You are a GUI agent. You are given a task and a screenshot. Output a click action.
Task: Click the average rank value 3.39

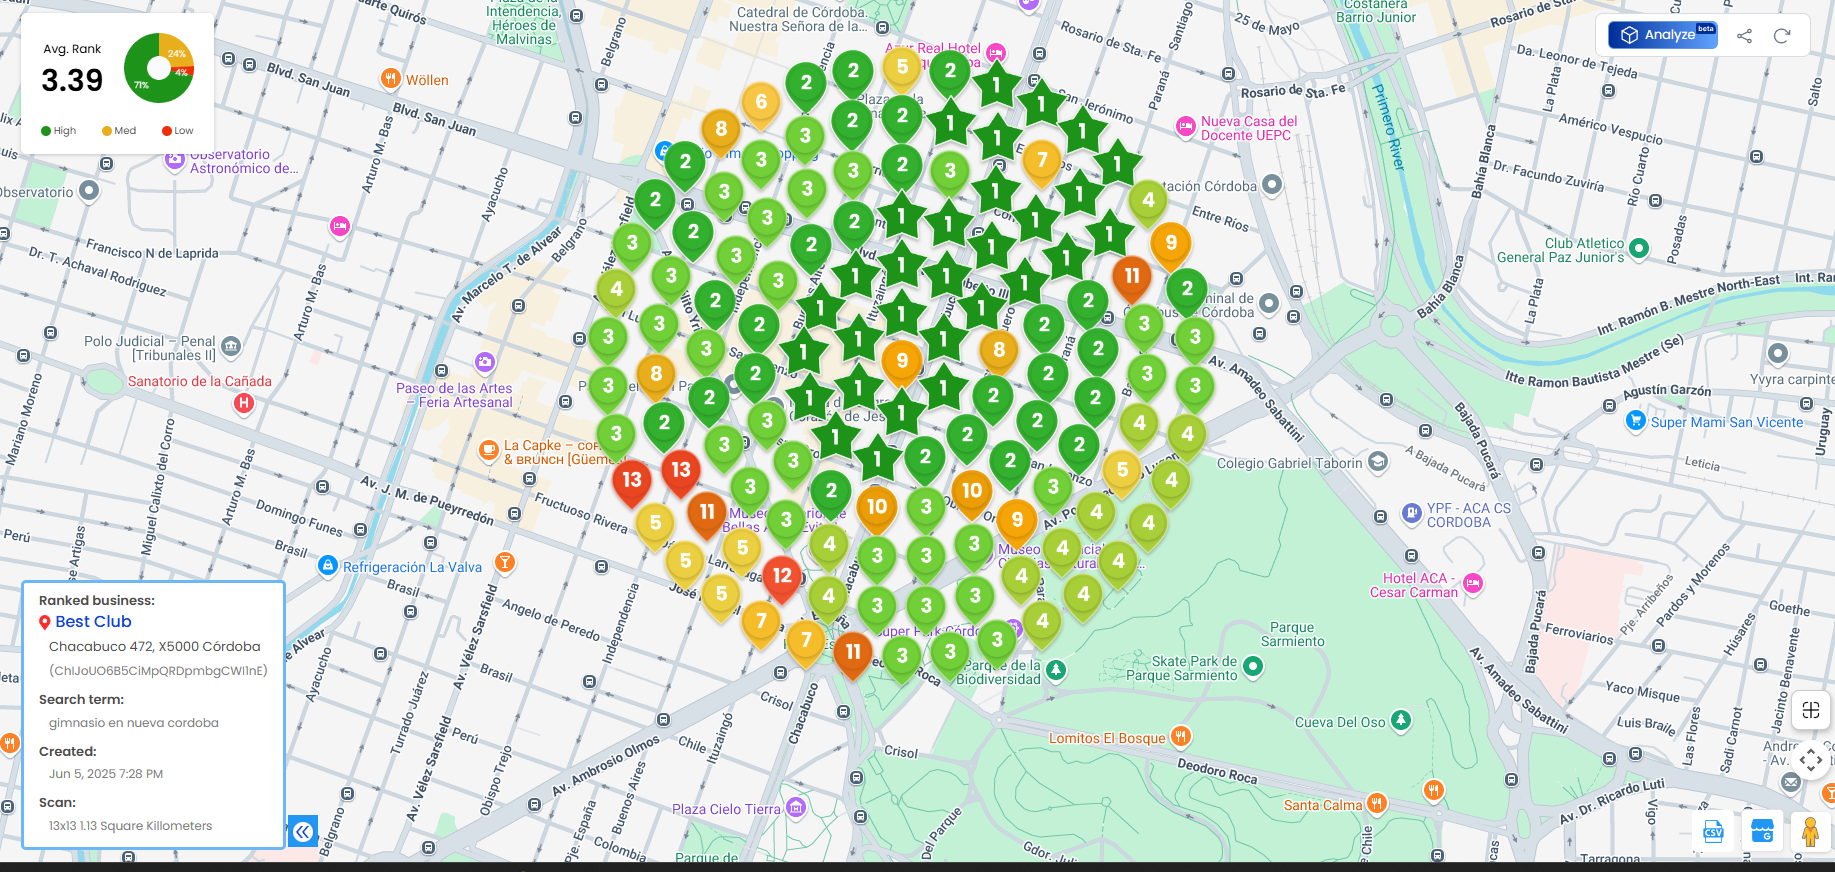coord(72,80)
